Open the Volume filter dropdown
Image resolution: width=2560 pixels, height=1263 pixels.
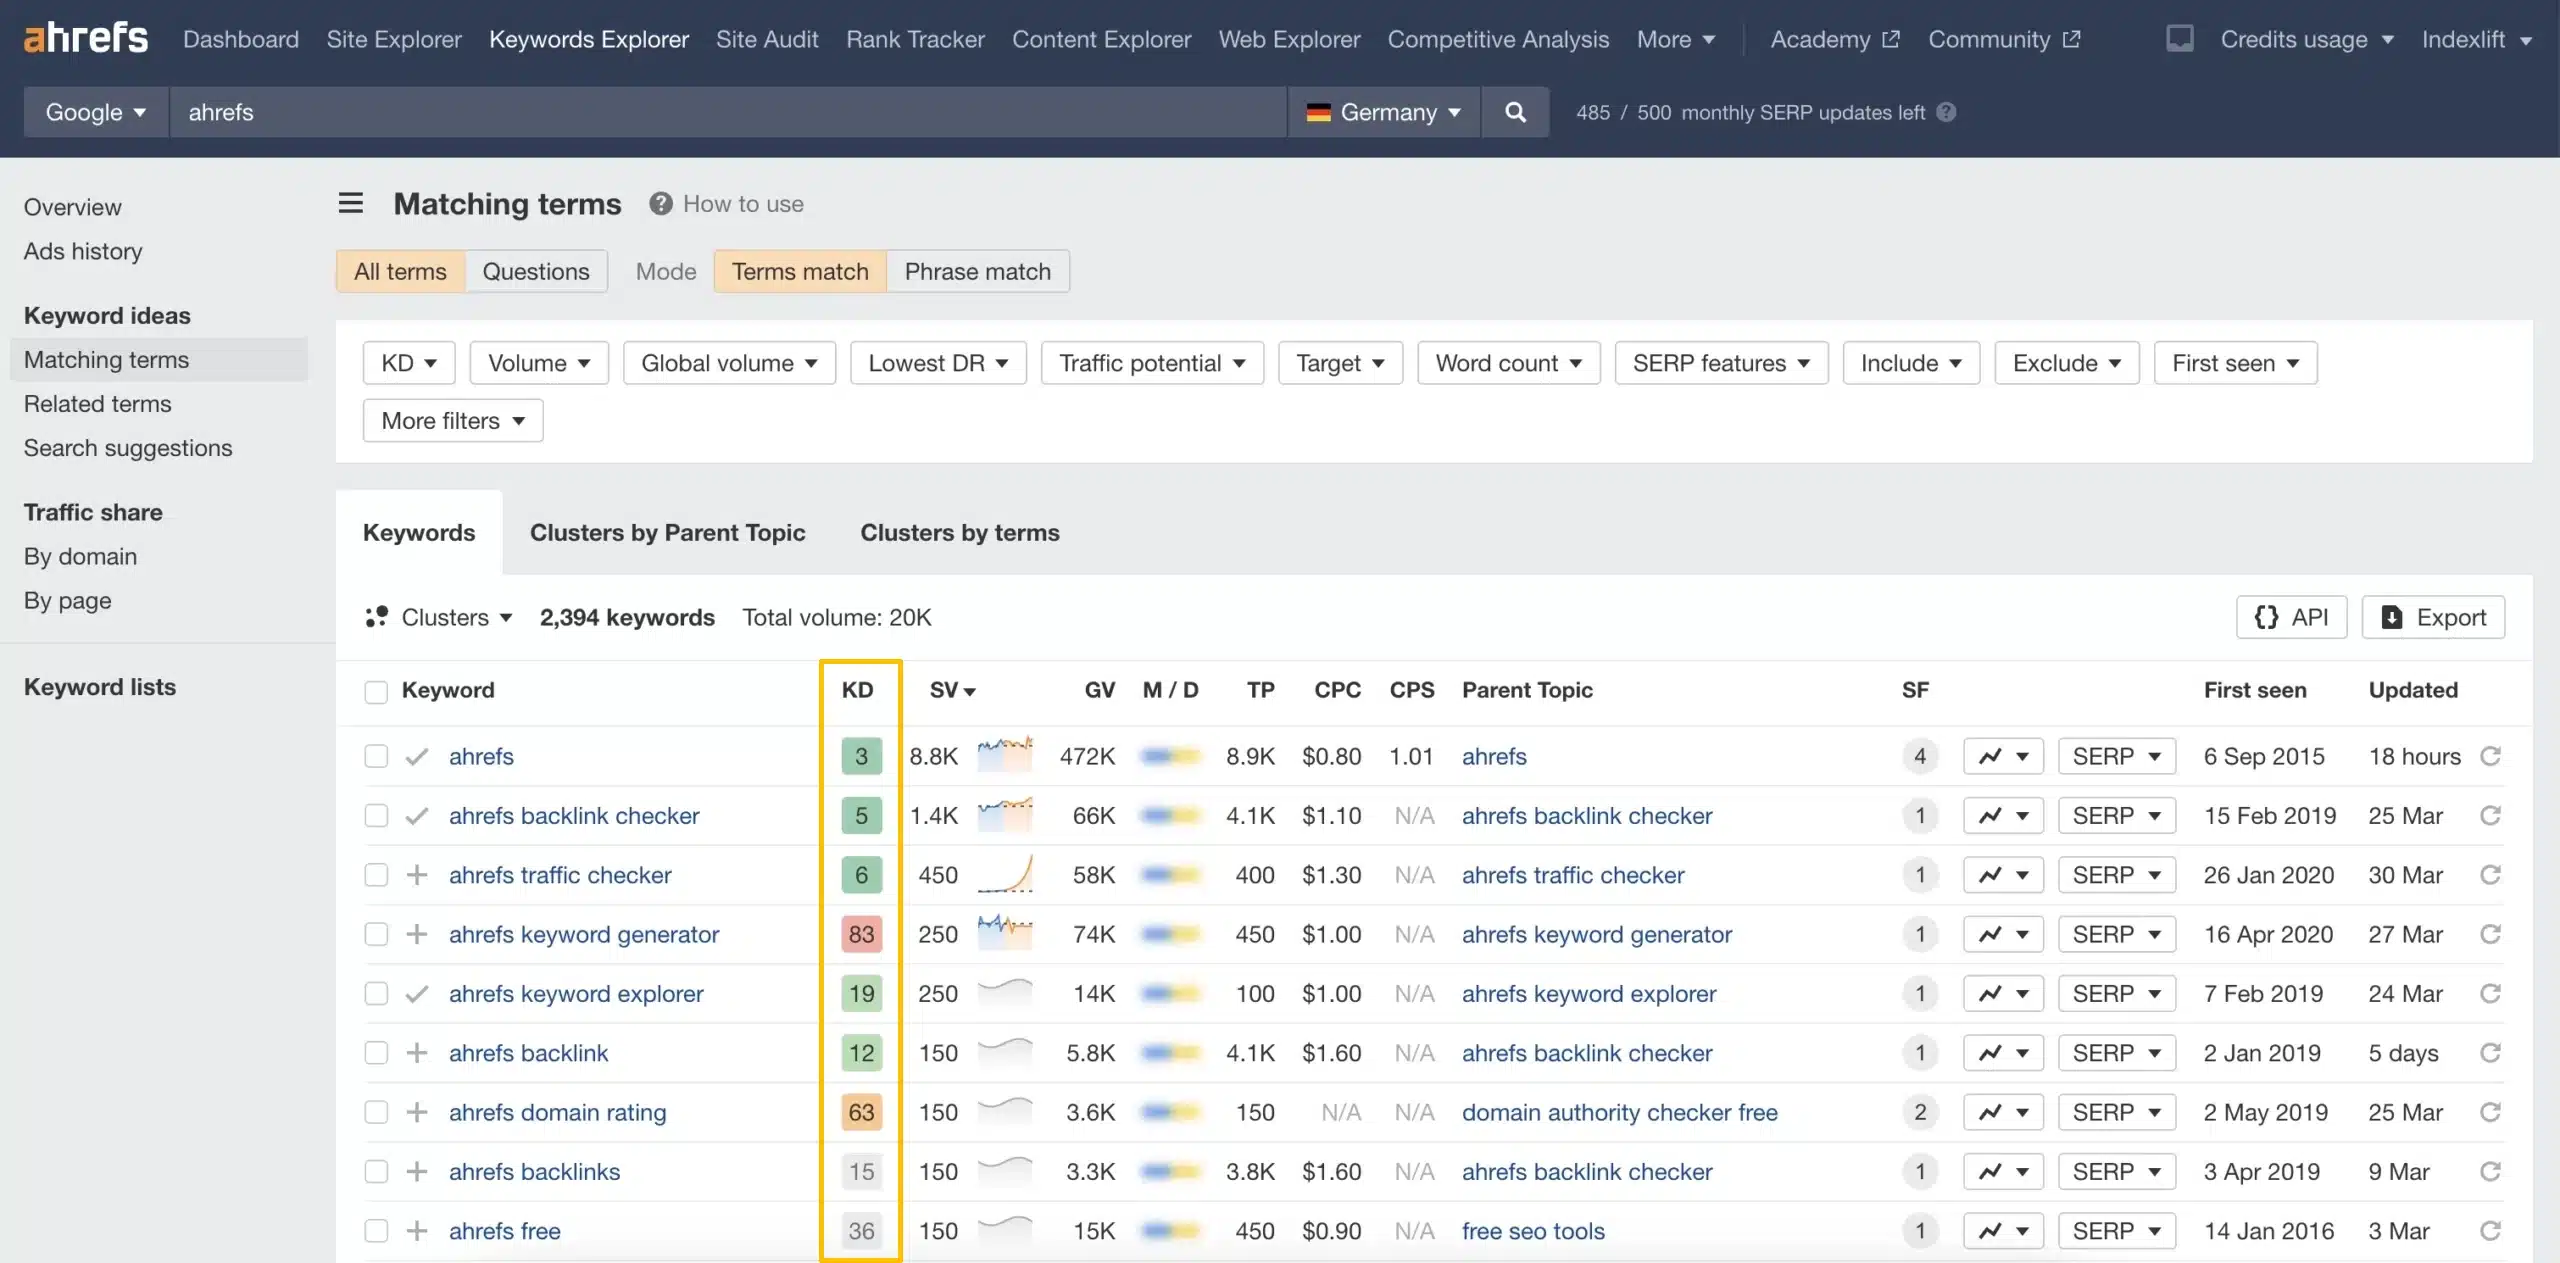pos(539,363)
